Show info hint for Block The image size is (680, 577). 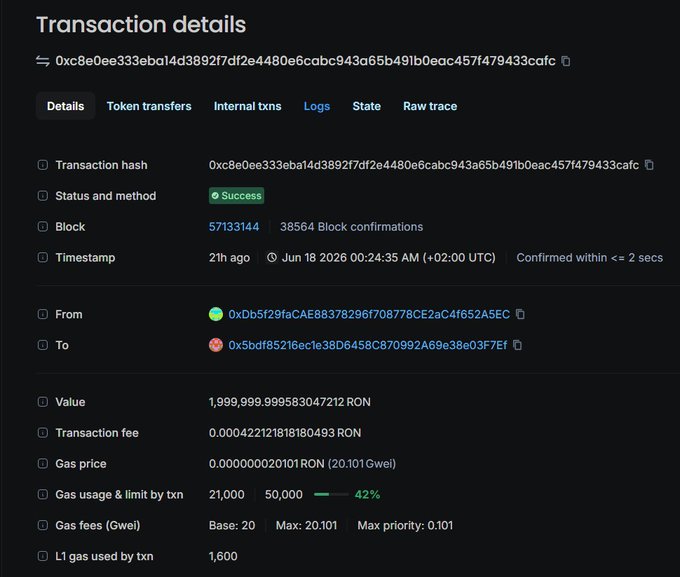42,226
